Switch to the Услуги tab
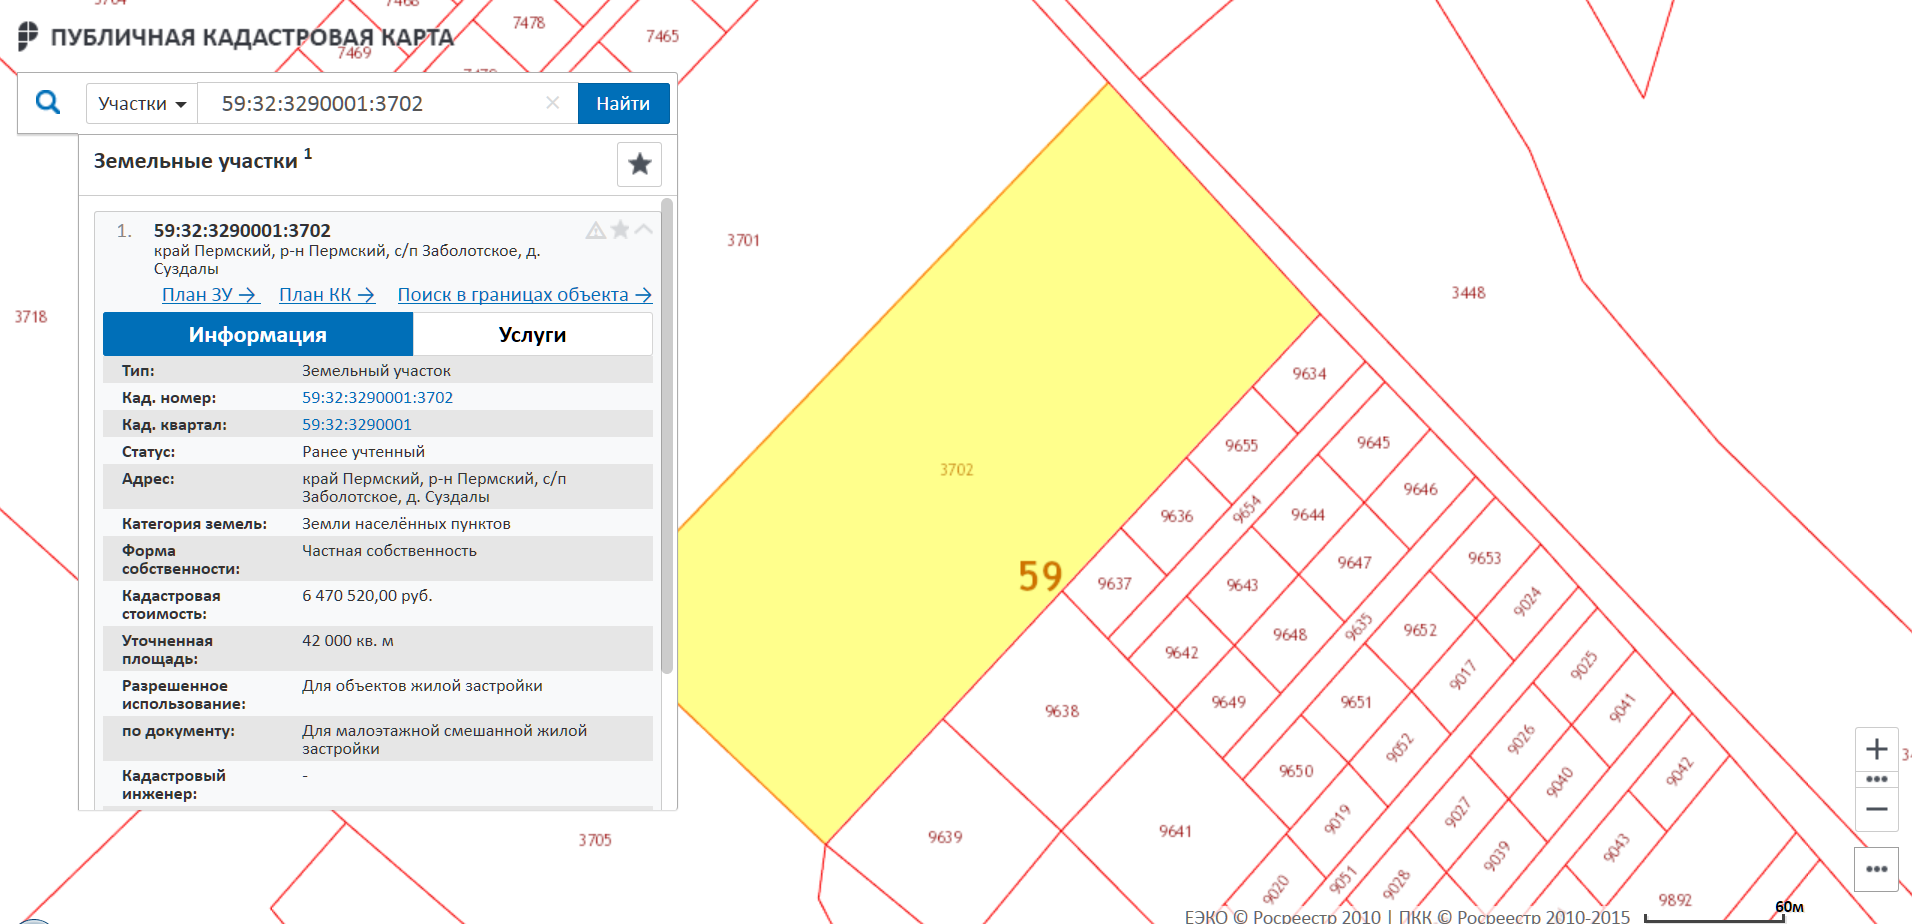Image resolution: width=1912 pixels, height=924 pixels. coord(532,335)
